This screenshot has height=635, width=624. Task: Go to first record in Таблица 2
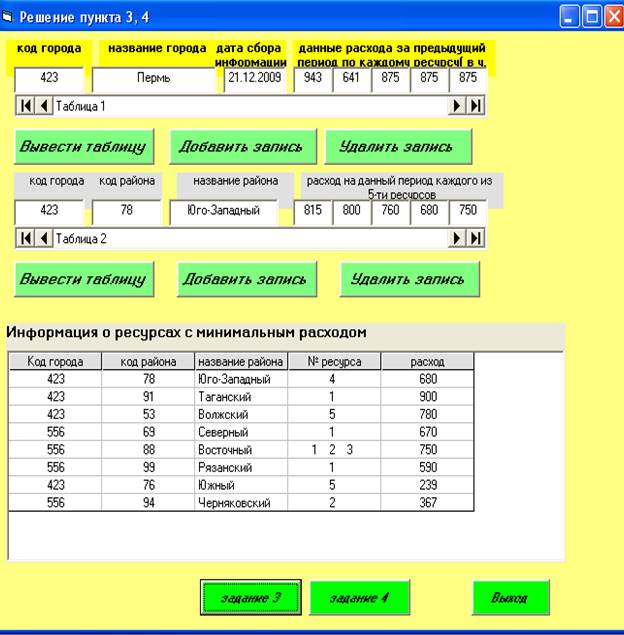26,238
